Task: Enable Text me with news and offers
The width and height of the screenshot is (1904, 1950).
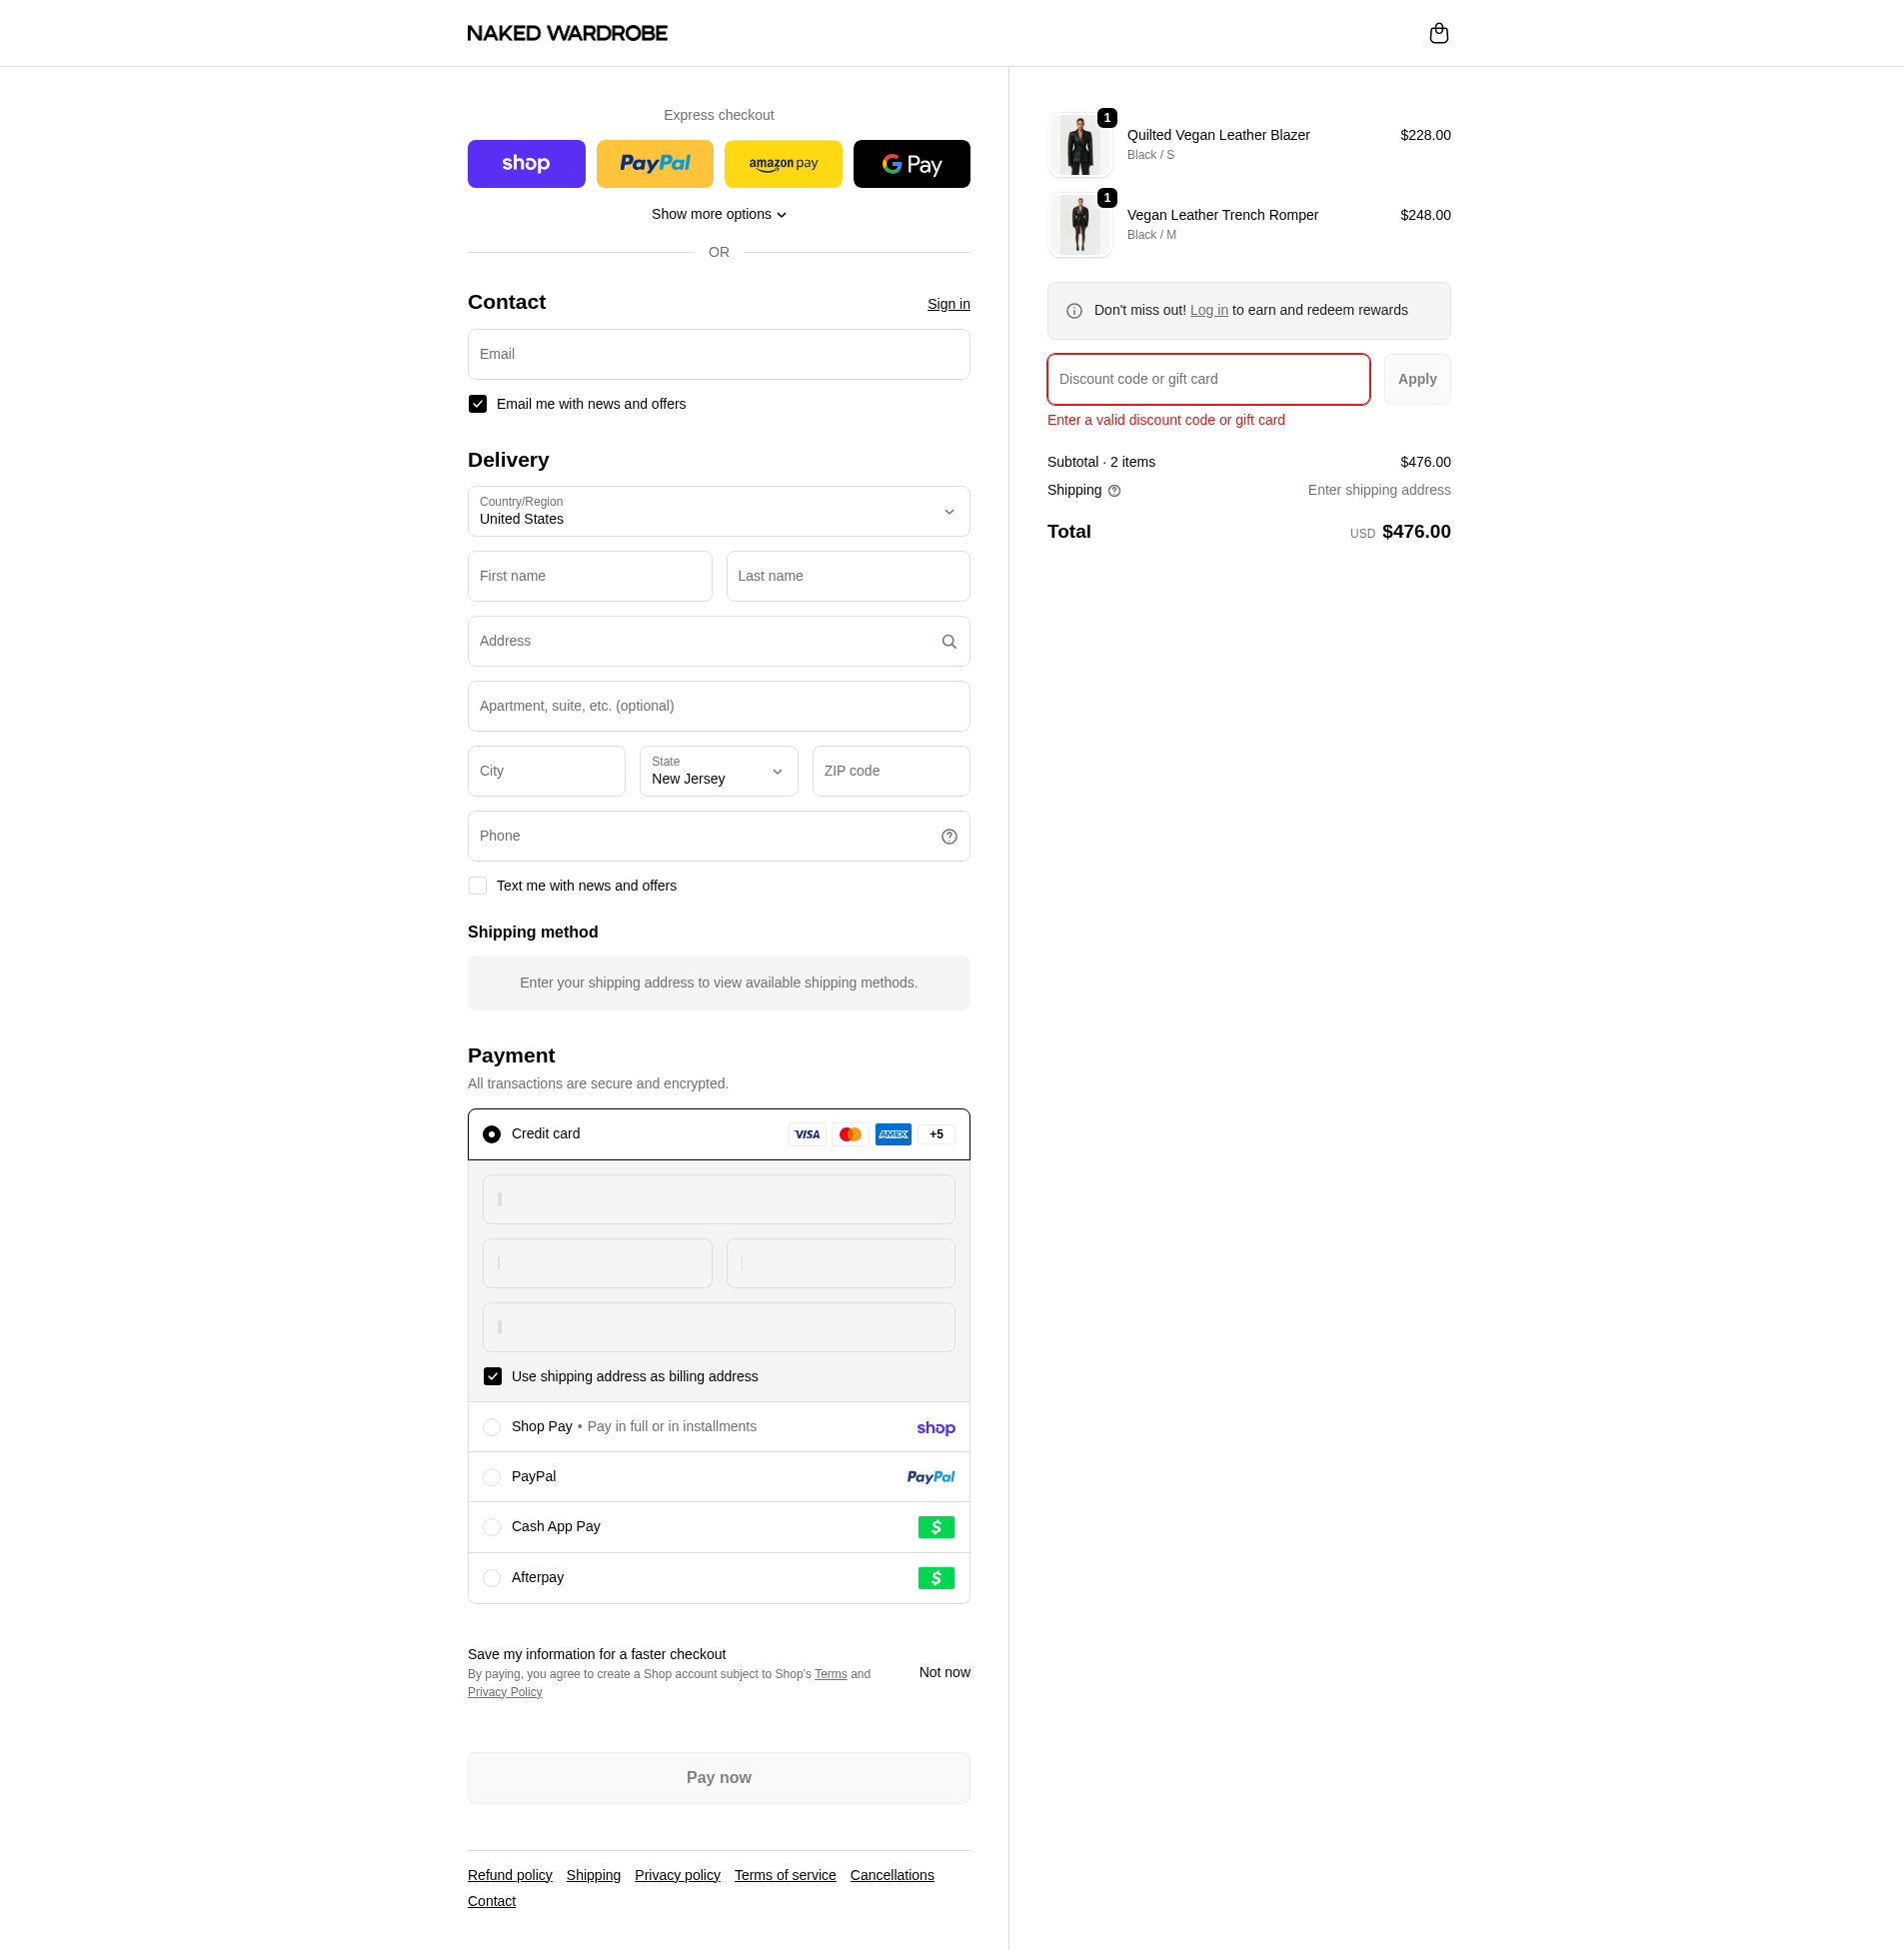Action: pyautogui.click(x=477, y=885)
